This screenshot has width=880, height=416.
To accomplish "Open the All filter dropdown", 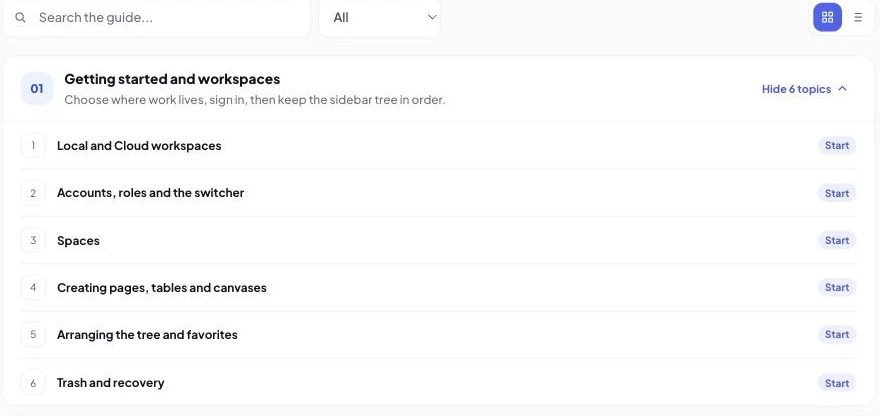I will (x=379, y=17).
